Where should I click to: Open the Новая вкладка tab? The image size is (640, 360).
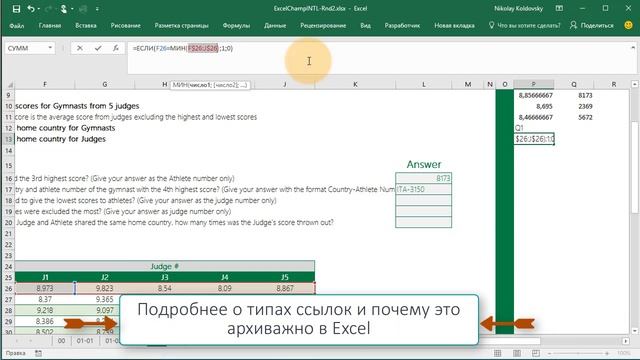454,25
